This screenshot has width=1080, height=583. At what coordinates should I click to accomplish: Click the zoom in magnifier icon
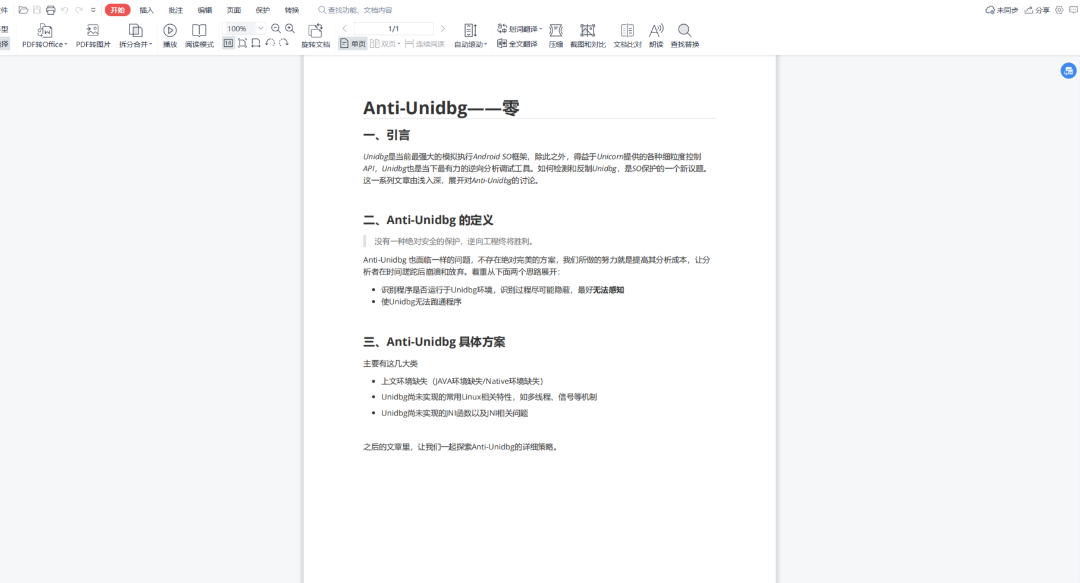pos(290,29)
